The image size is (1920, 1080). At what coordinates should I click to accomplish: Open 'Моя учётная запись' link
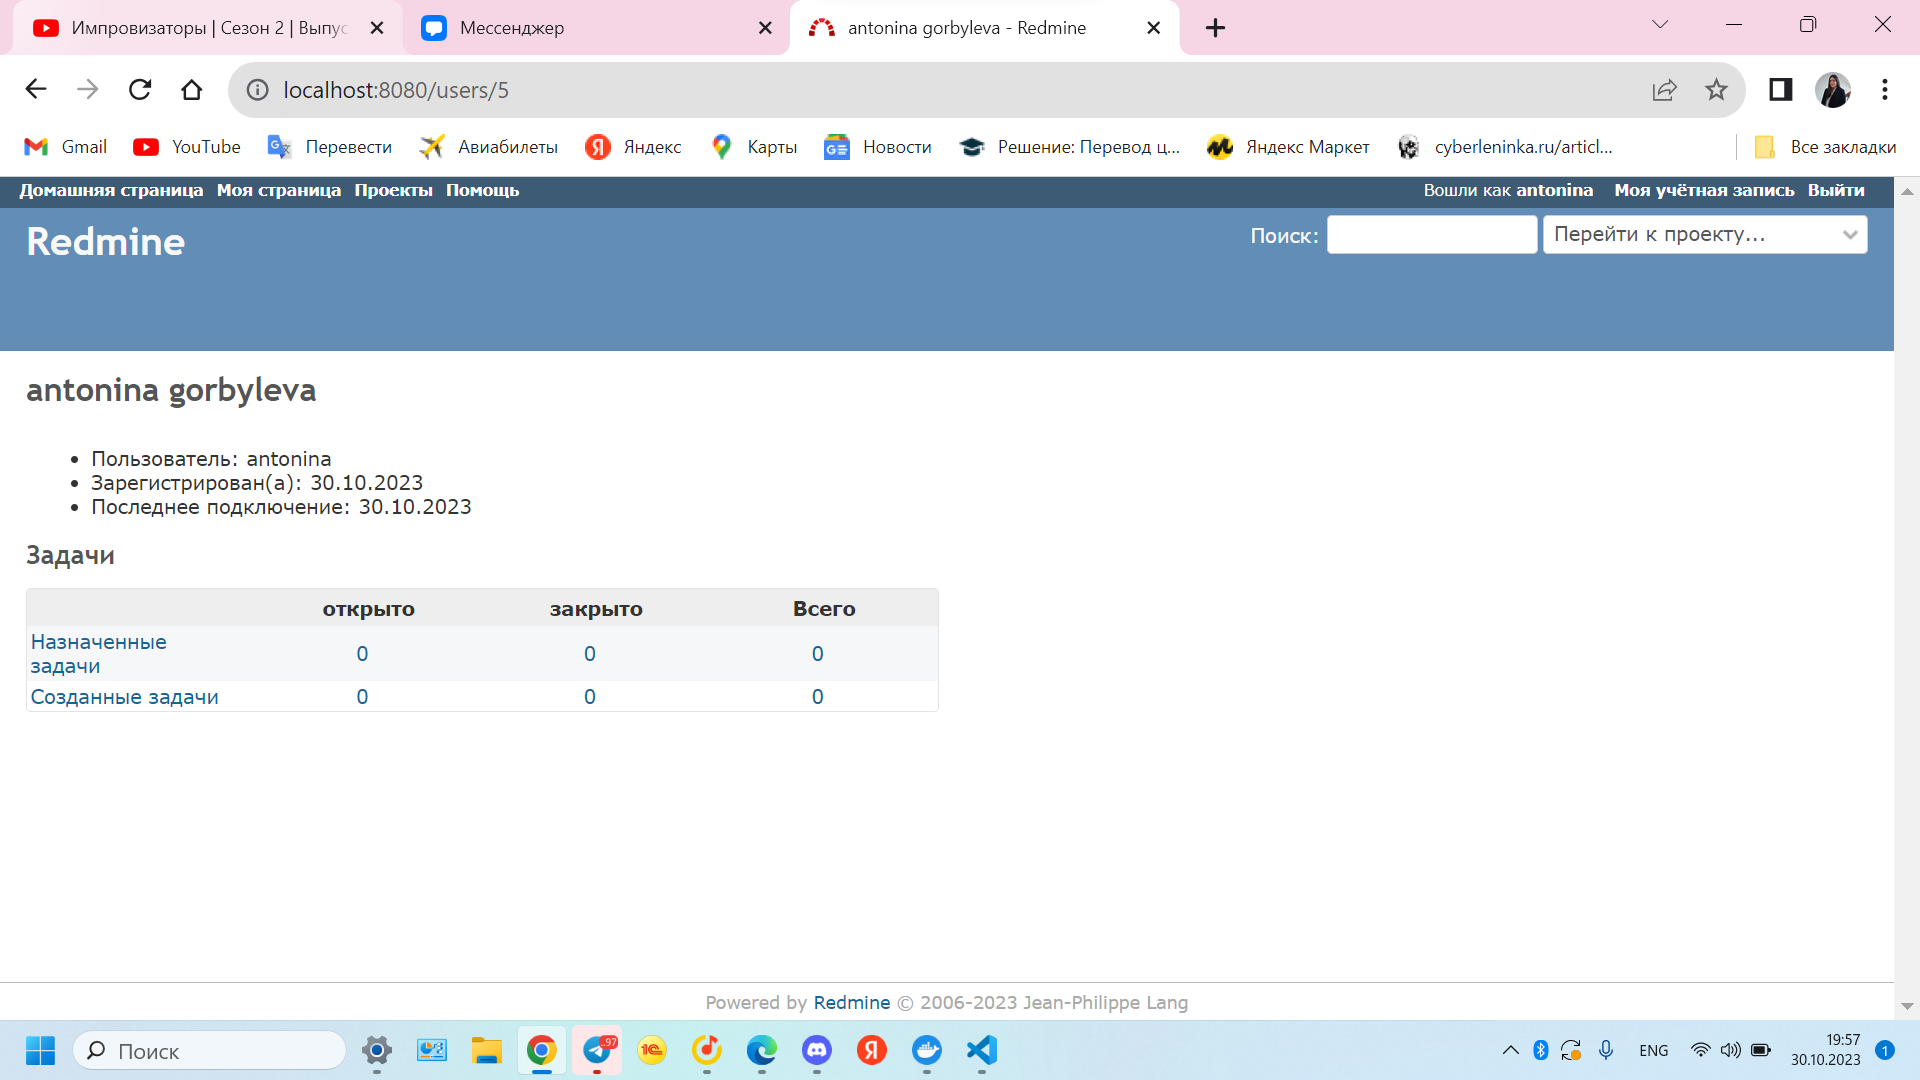1703,190
